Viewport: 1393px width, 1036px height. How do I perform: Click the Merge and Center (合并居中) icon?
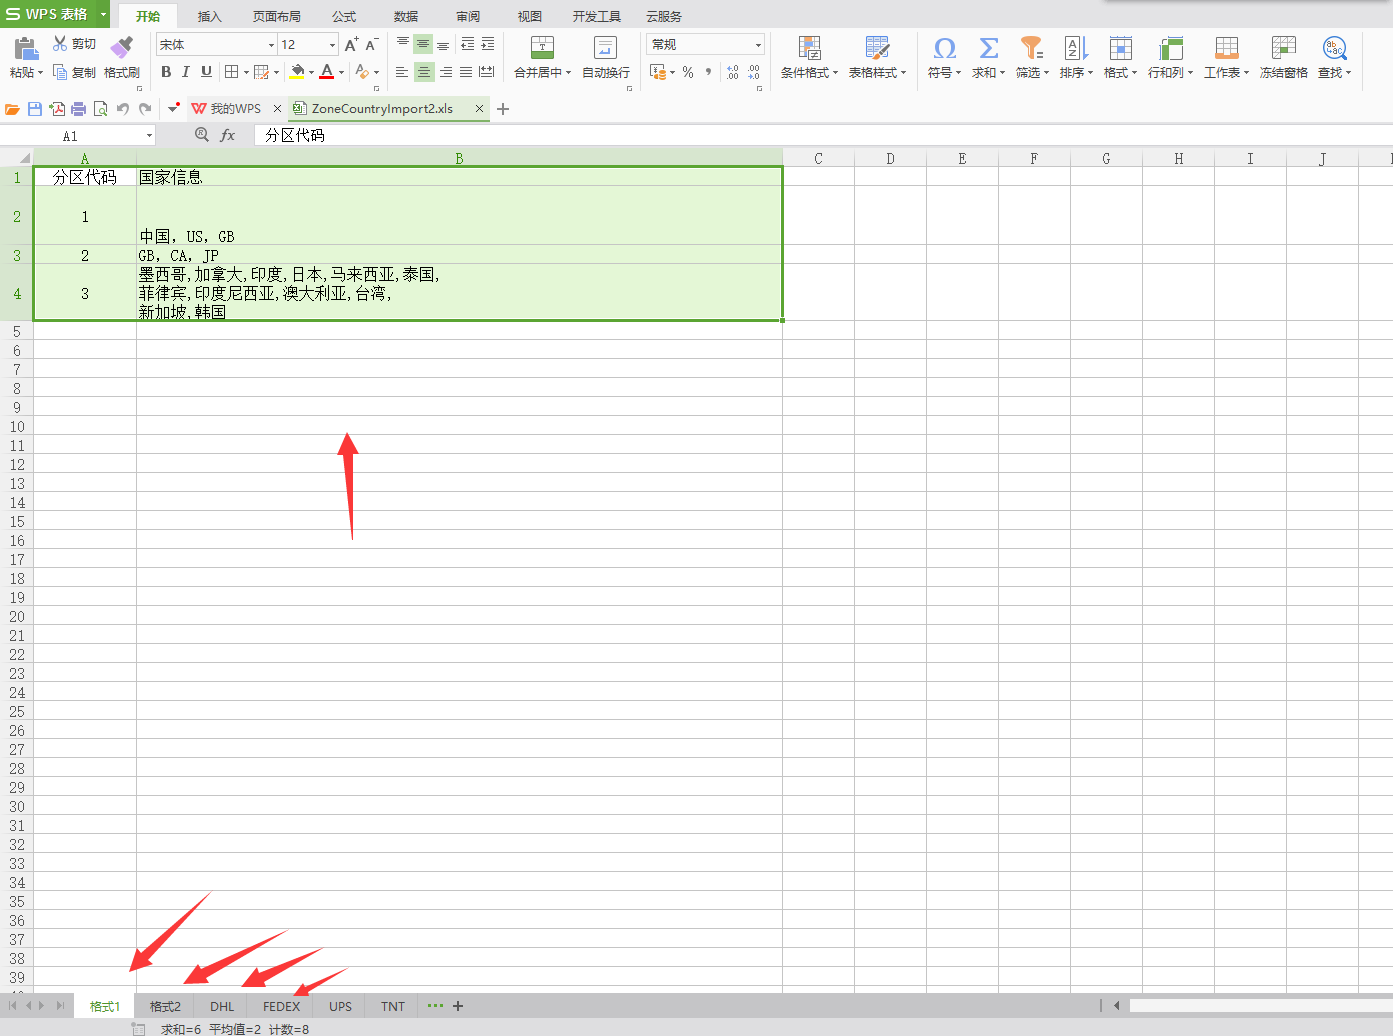pos(542,48)
